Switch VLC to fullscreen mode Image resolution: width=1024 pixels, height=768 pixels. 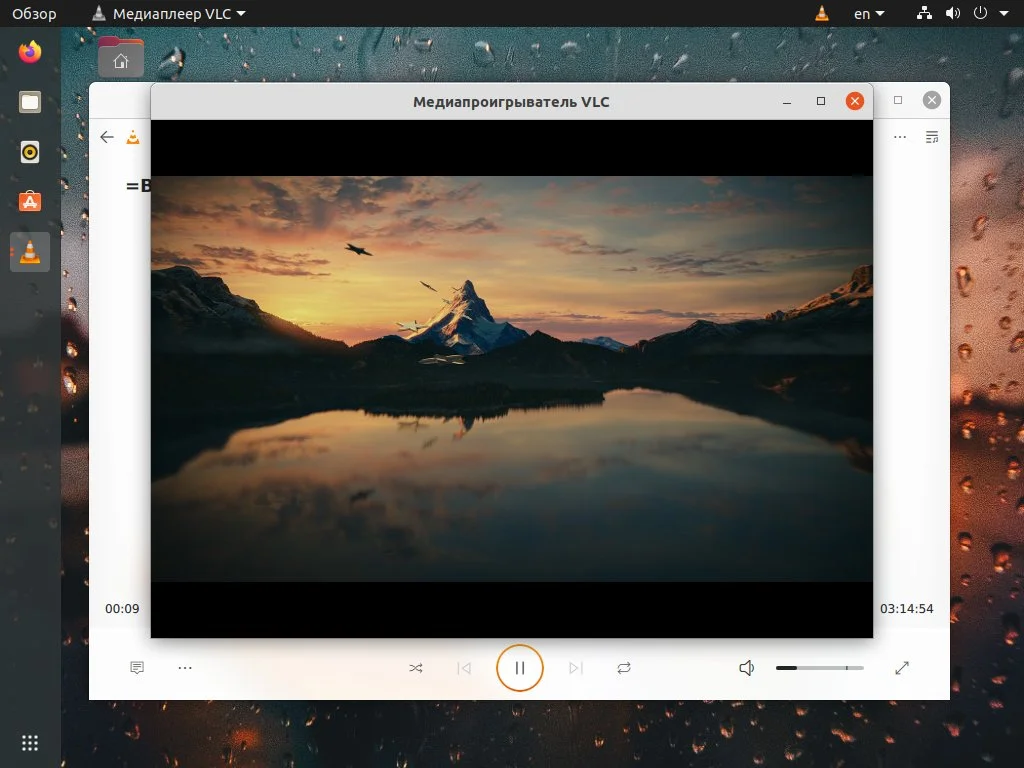[903, 667]
